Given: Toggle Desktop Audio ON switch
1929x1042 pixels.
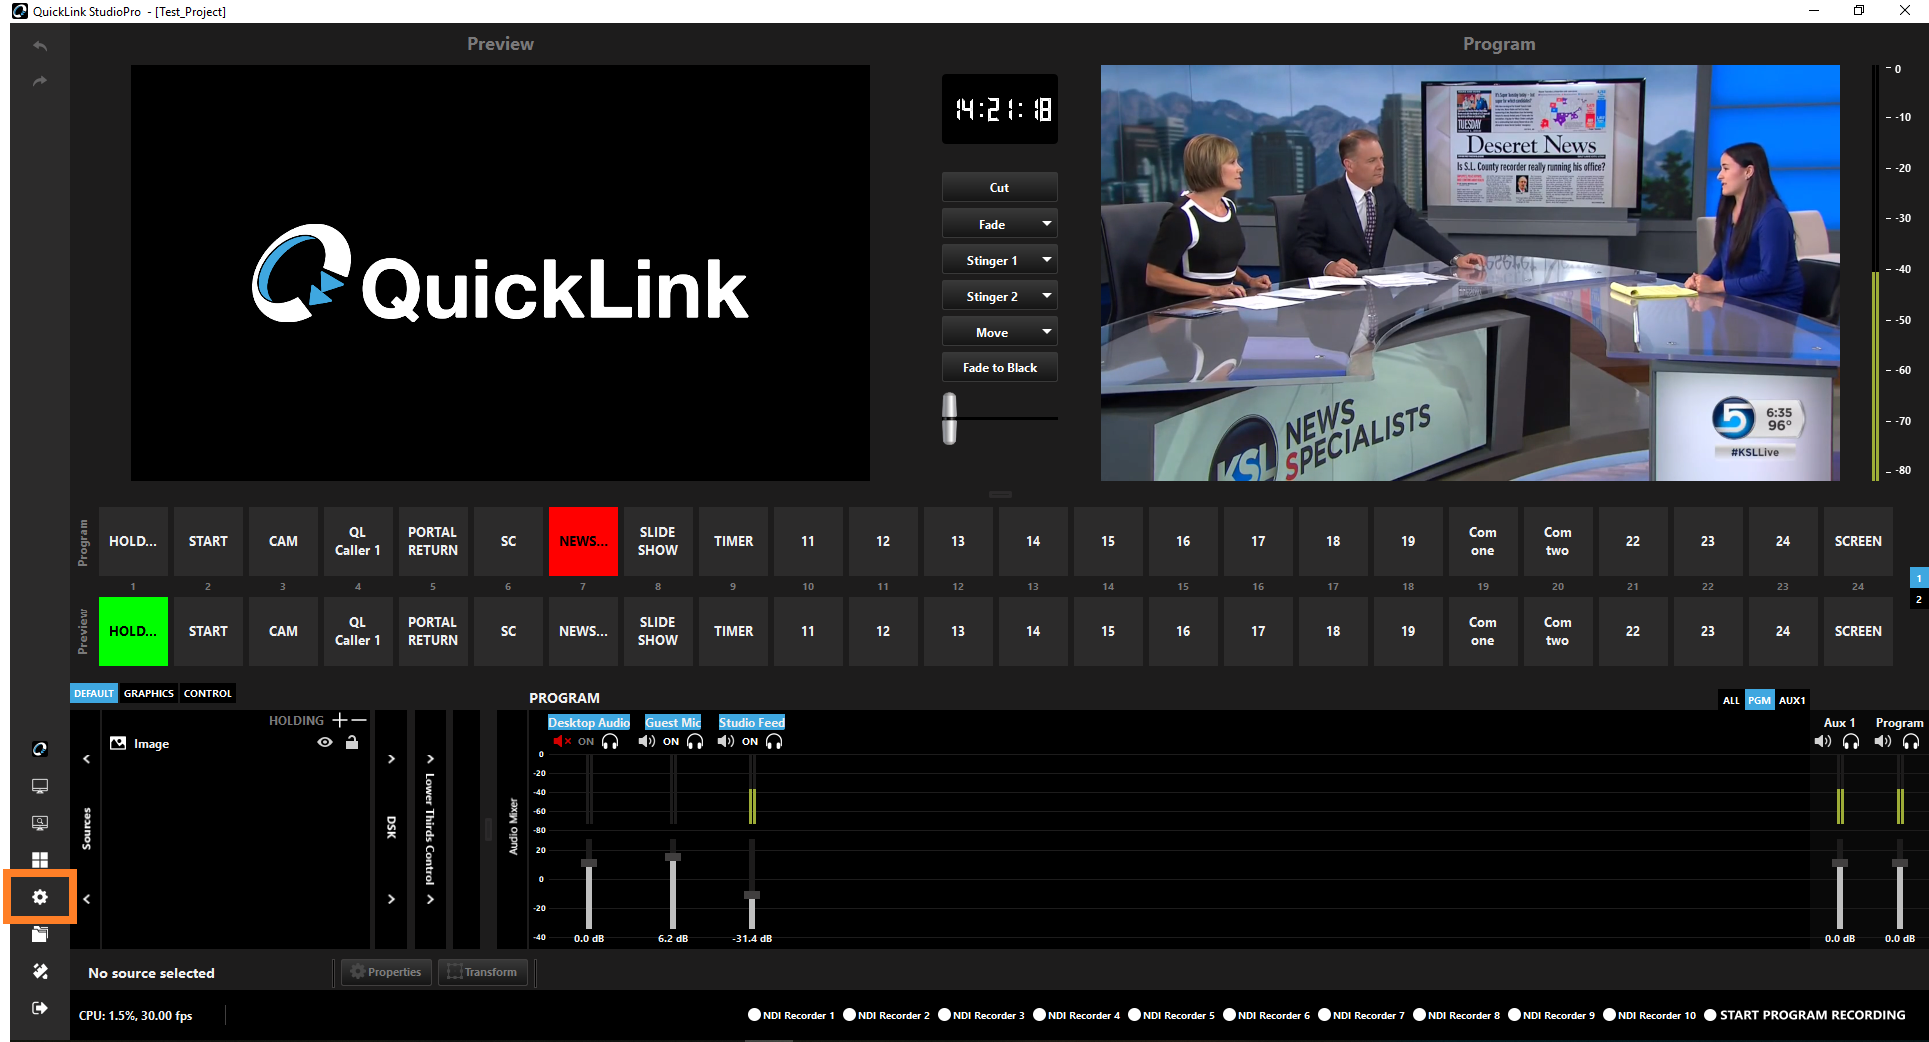Looking at the screenshot, I should click(586, 741).
